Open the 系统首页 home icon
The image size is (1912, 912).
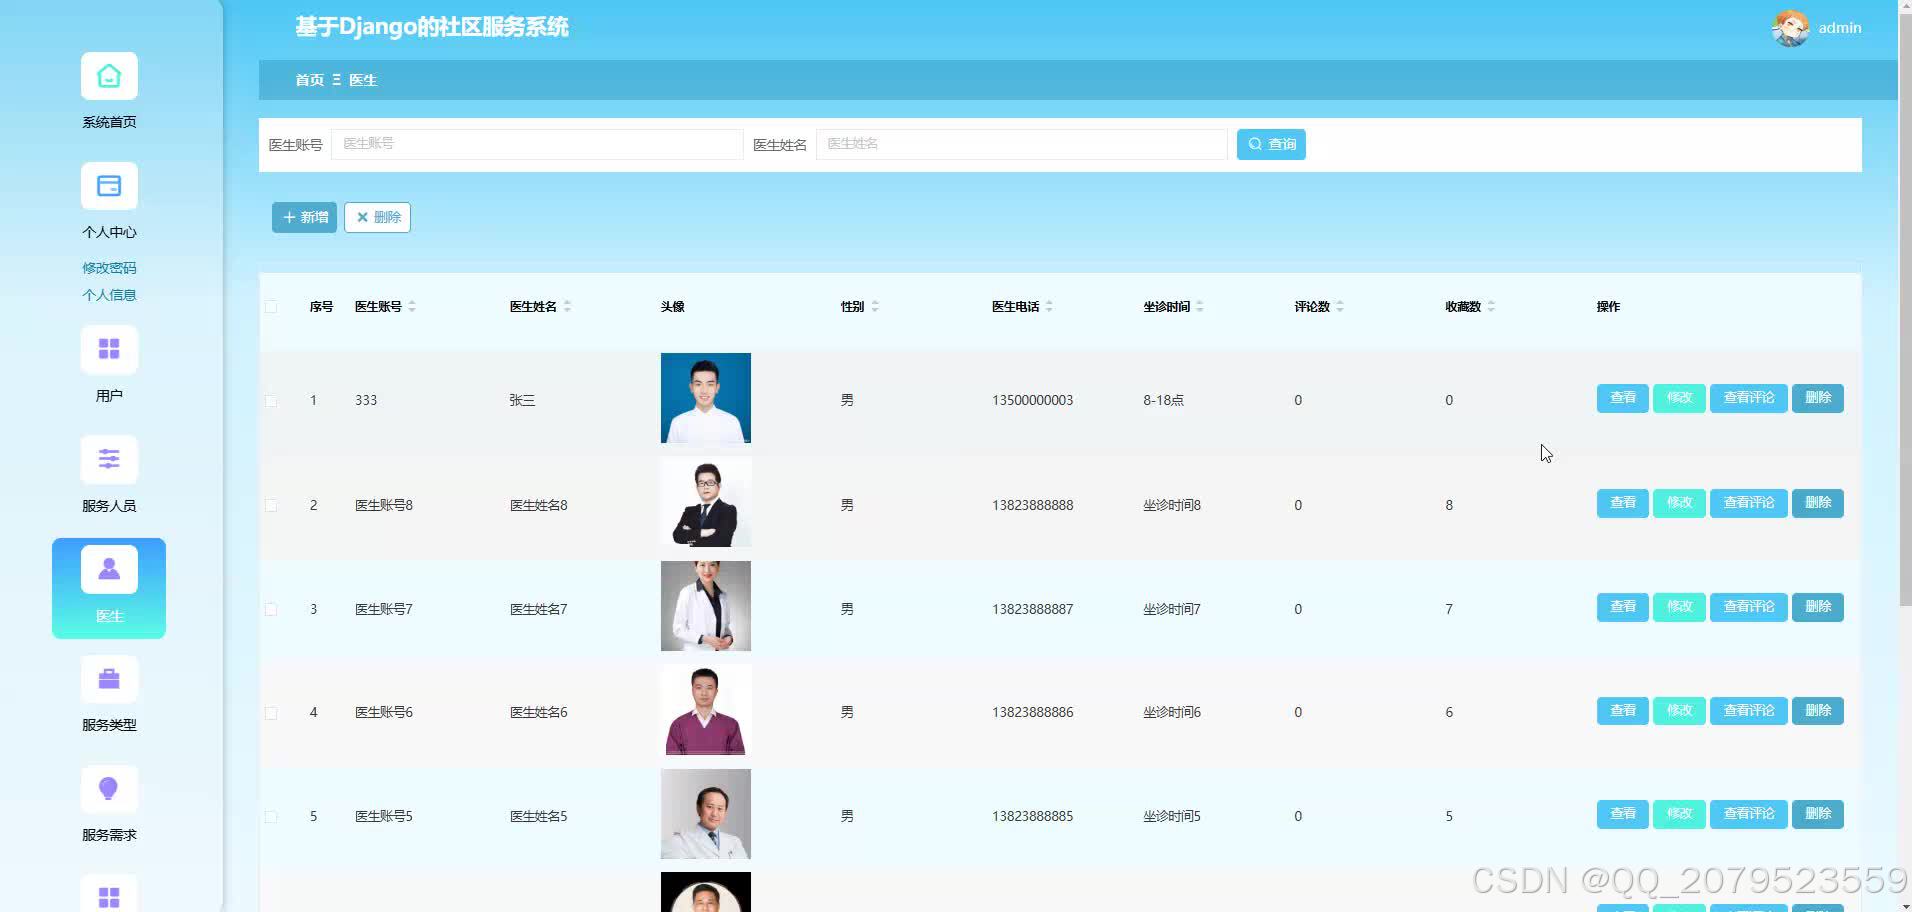point(109,76)
